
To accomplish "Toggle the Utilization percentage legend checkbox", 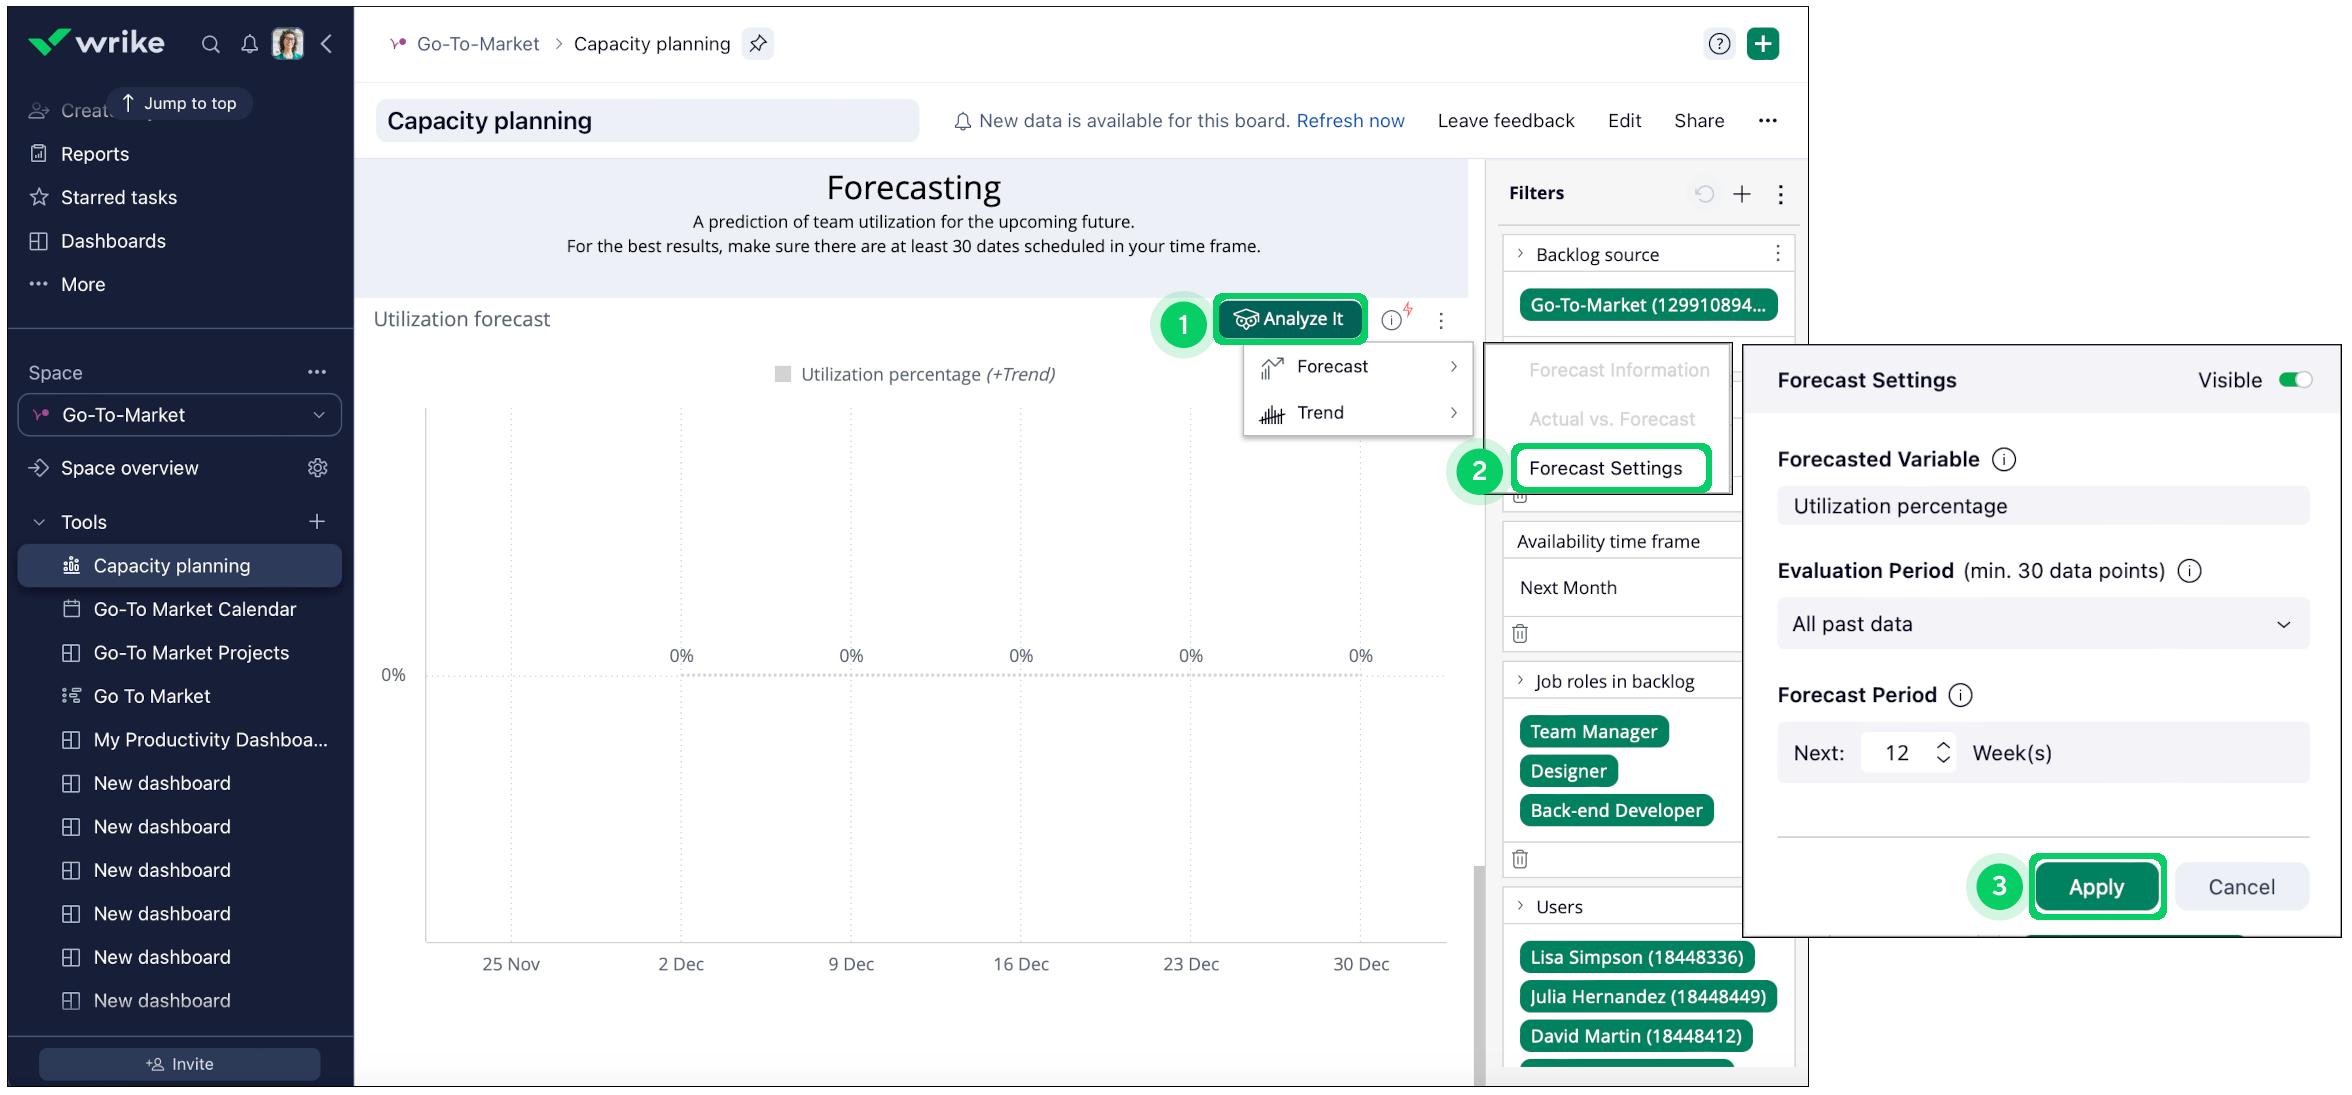I will coord(783,374).
